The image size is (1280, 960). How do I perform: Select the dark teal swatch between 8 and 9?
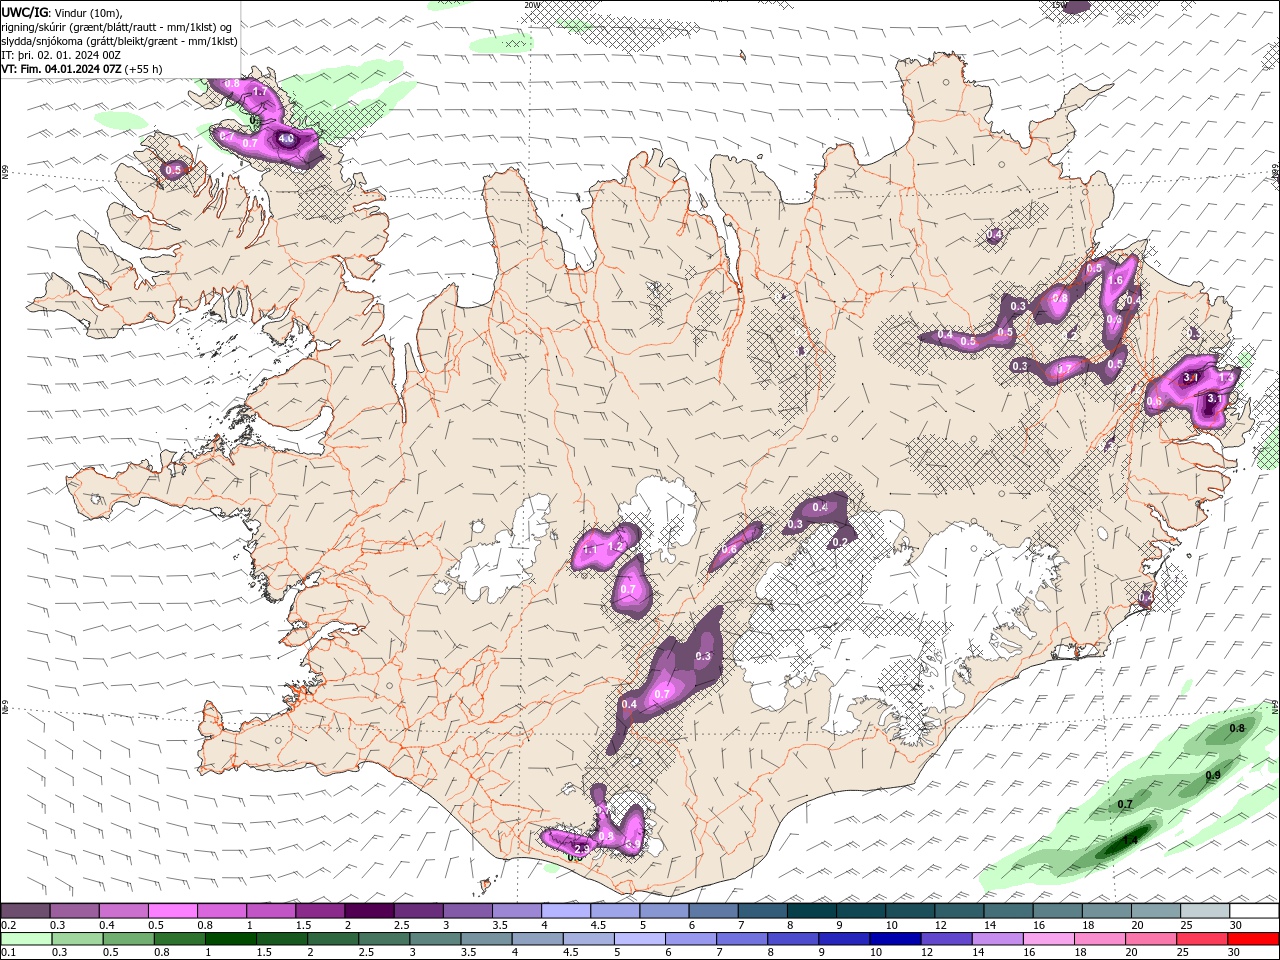pyautogui.click(x=812, y=911)
